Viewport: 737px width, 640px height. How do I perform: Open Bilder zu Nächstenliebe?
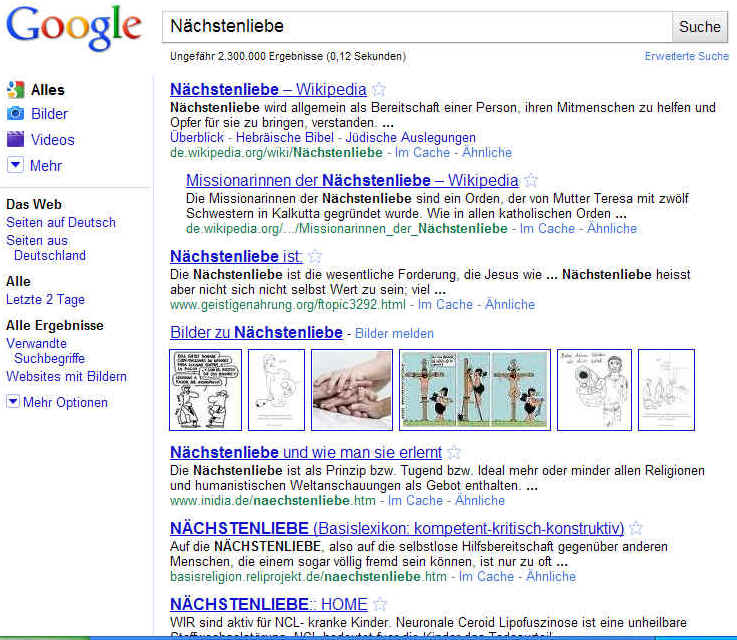[x=256, y=332]
